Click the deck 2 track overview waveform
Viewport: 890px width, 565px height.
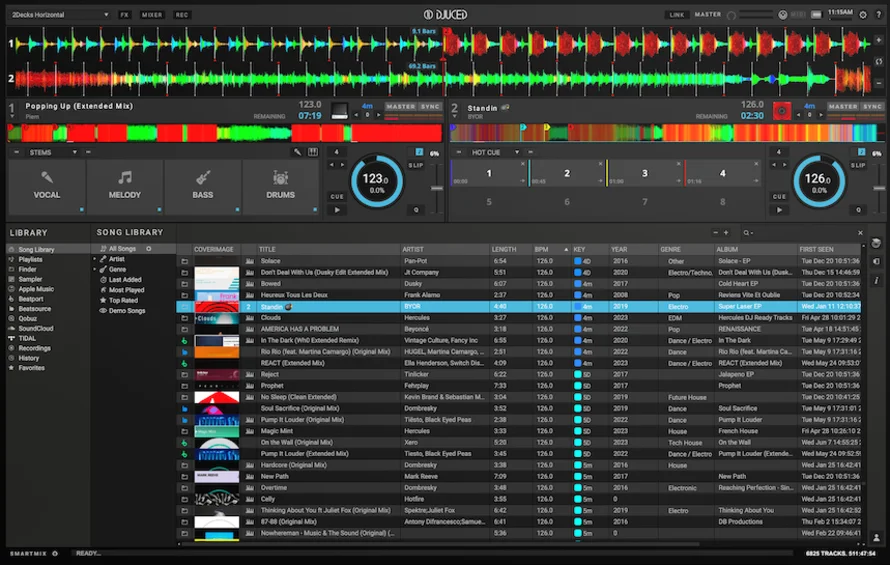tap(668, 133)
